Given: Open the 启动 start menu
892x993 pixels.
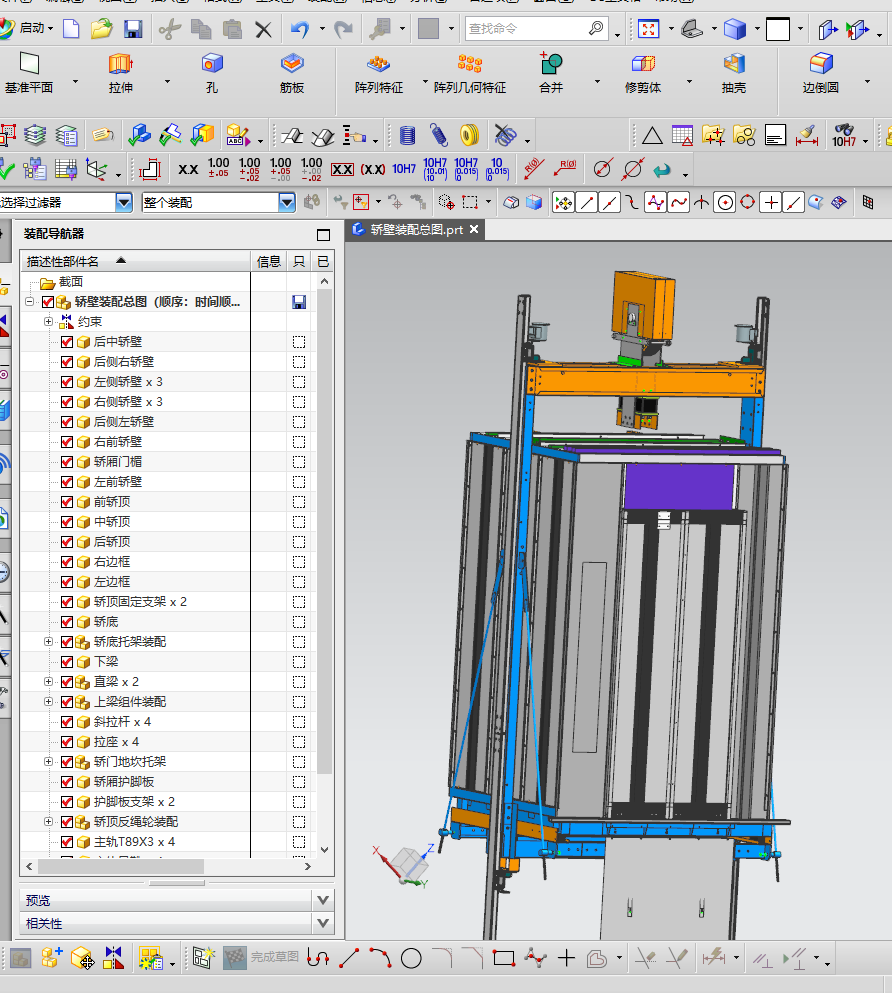Looking at the screenshot, I should pos(31,29).
